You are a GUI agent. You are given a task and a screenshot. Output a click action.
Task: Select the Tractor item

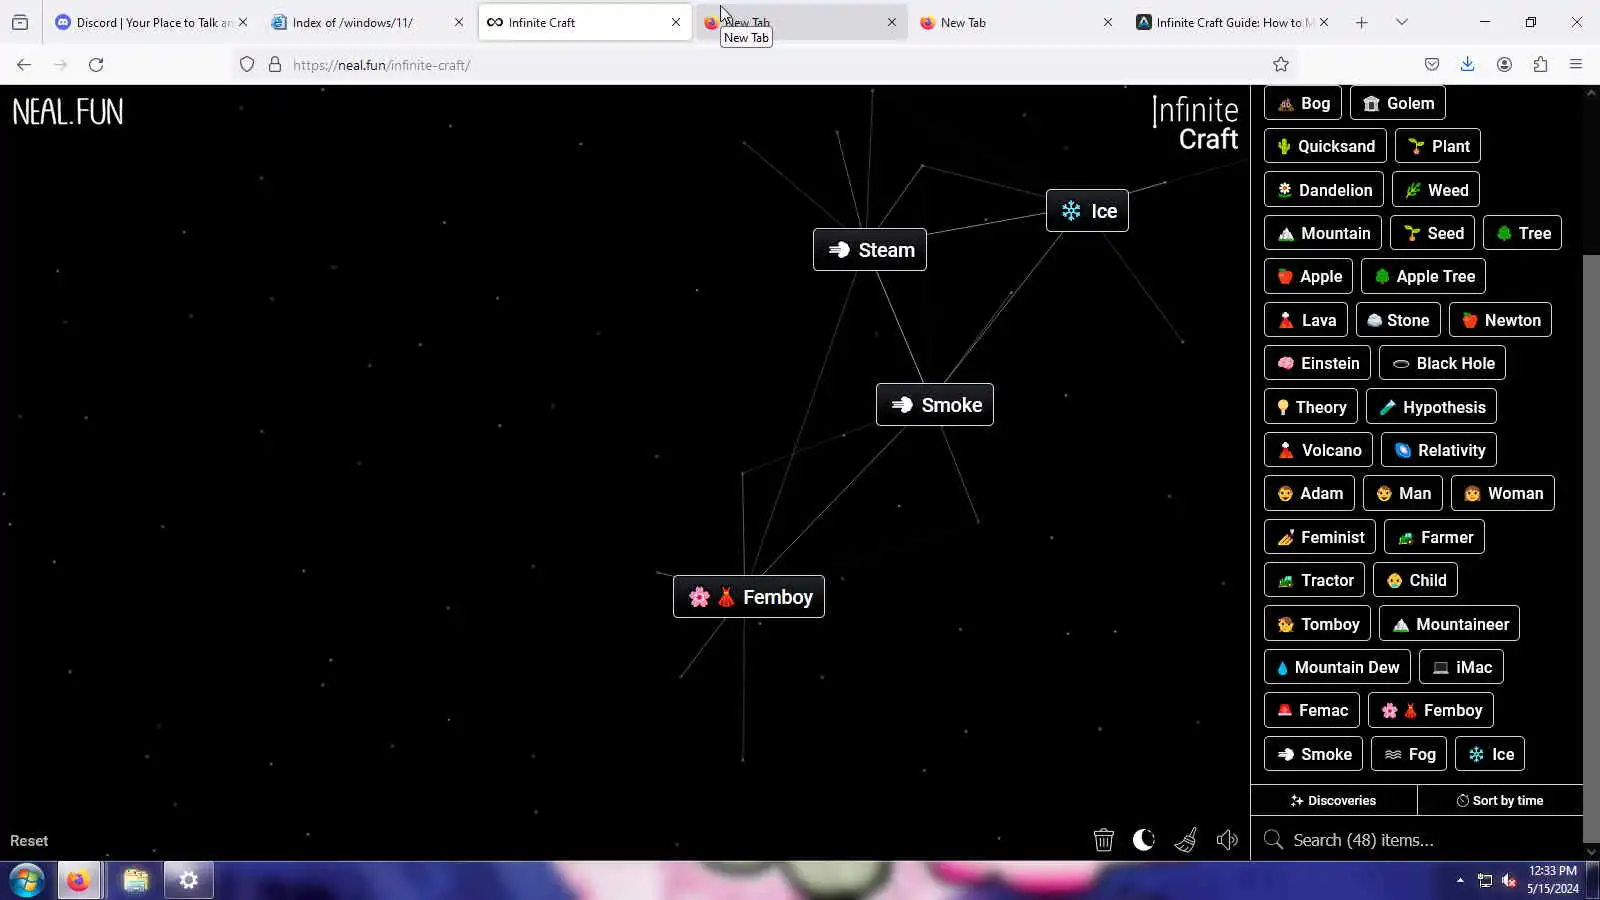point(1314,580)
